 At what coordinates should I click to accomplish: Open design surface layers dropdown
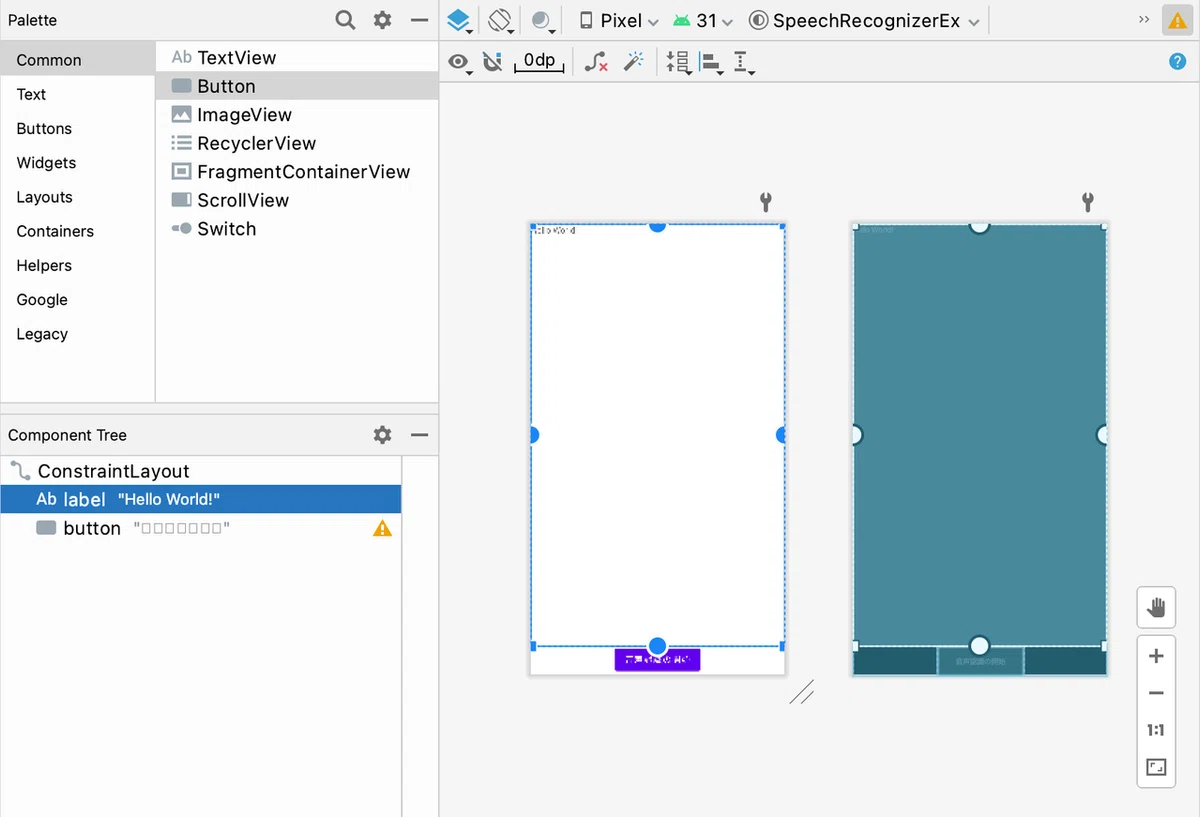(x=459, y=21)
